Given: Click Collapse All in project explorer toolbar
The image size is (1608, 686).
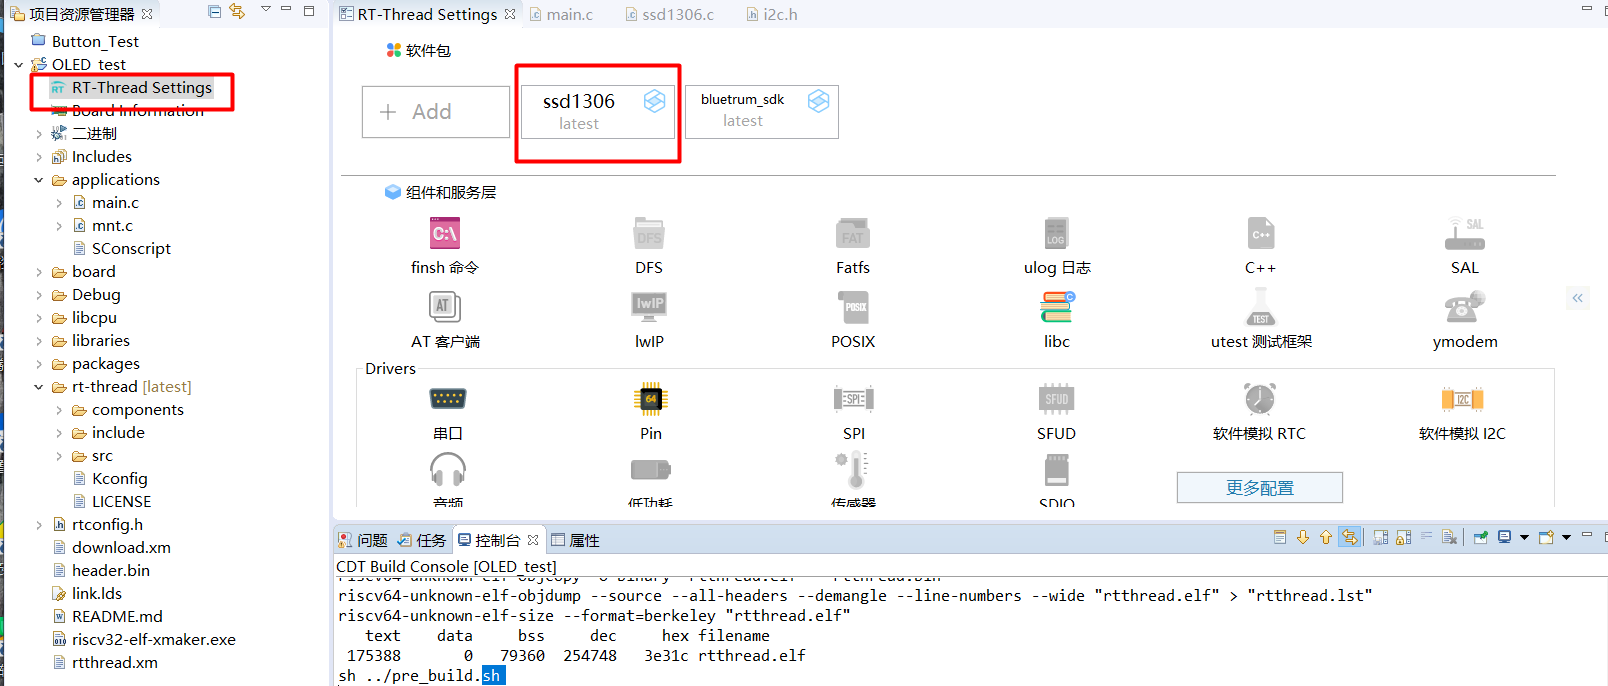Looking at the screenshot, I should coord(215,11).
